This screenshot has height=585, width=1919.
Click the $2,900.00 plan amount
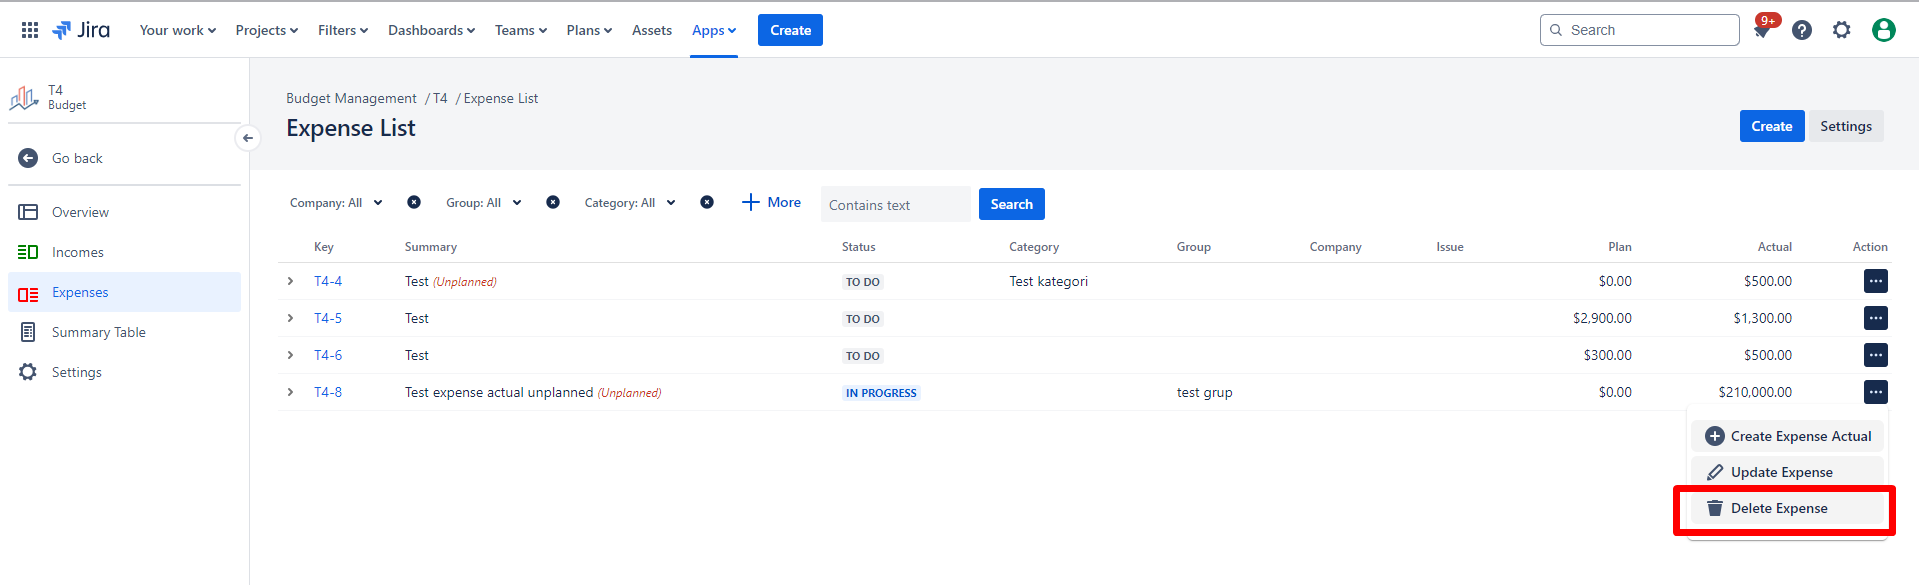coord(1602,318)
